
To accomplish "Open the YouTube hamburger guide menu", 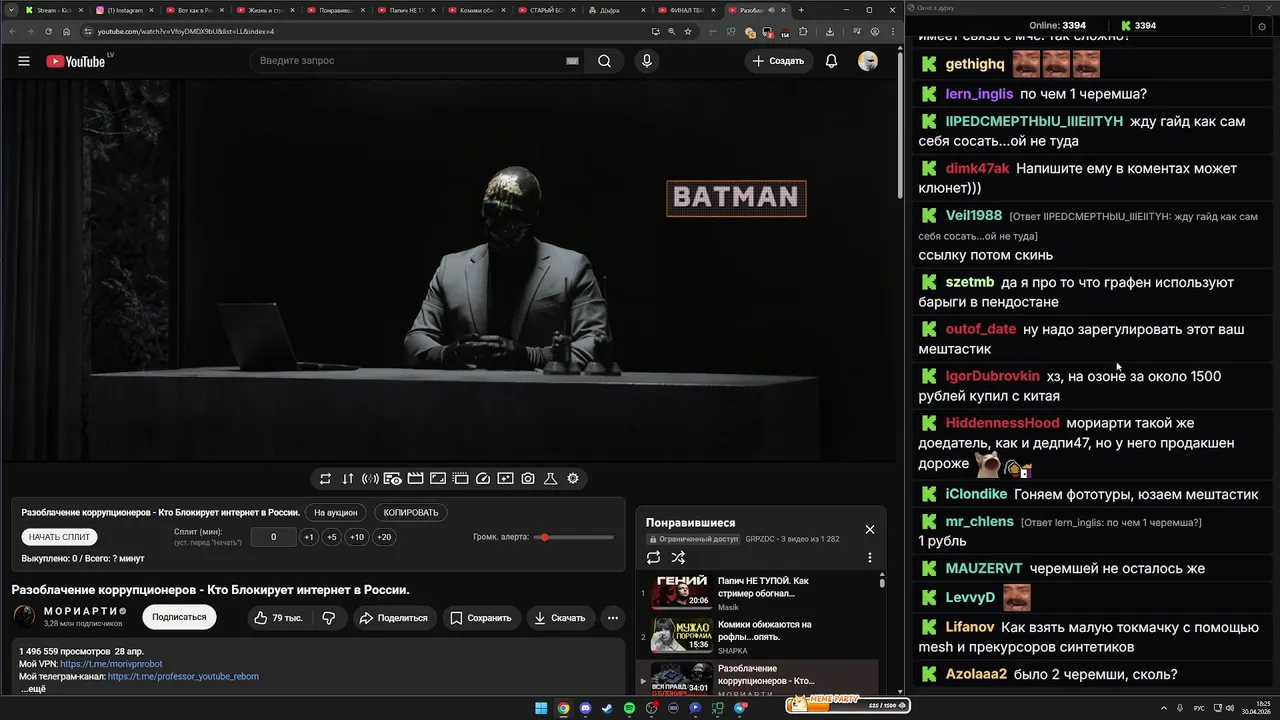I will tap(24, 61).
